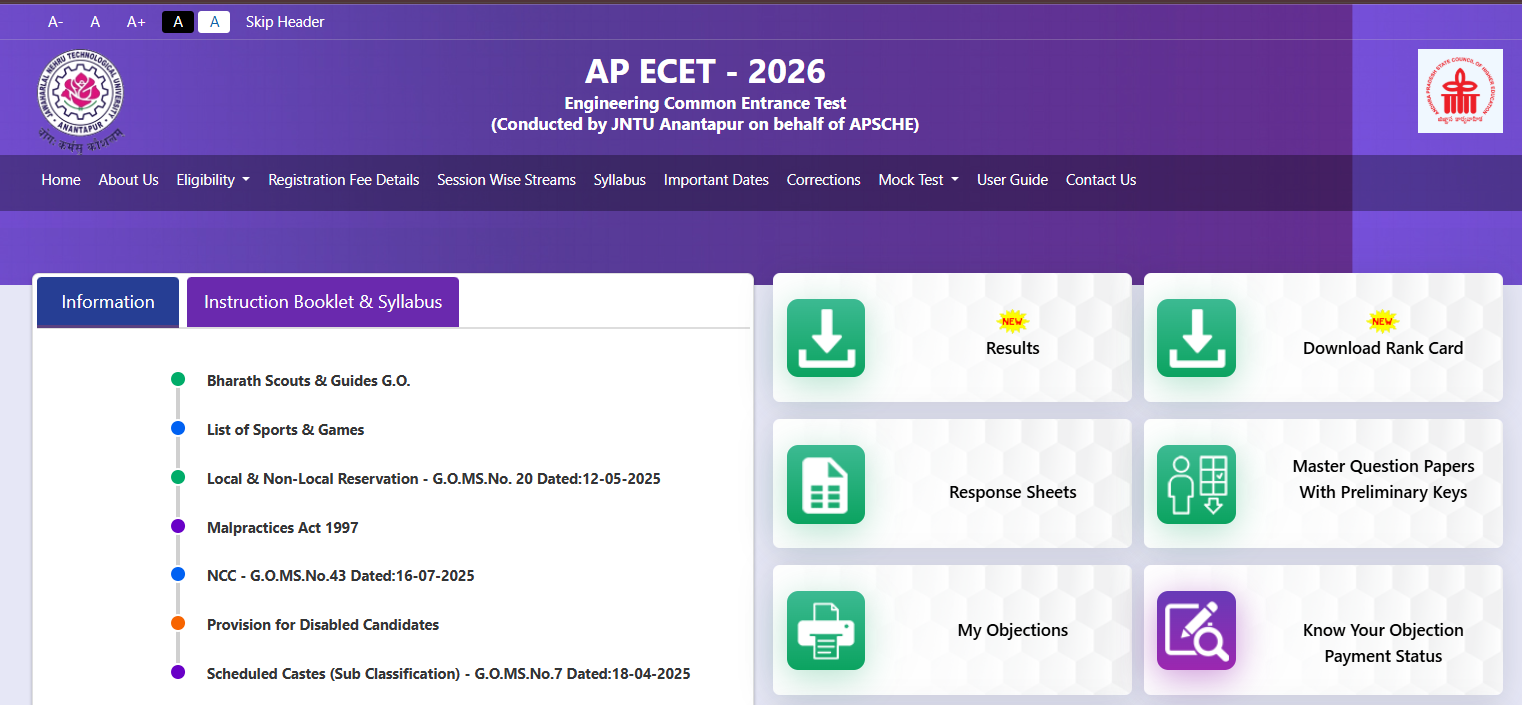
Task: Open Syllabus in the navigation bar
Action: pos(620,180)
